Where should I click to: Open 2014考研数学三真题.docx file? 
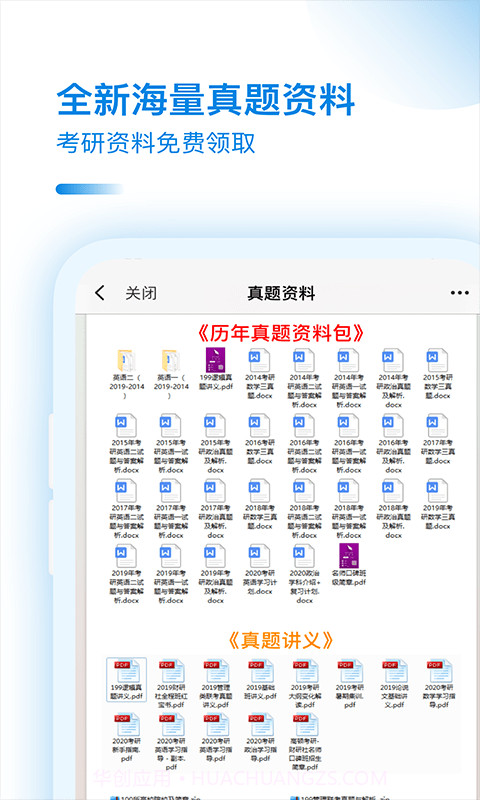point(260,373)
